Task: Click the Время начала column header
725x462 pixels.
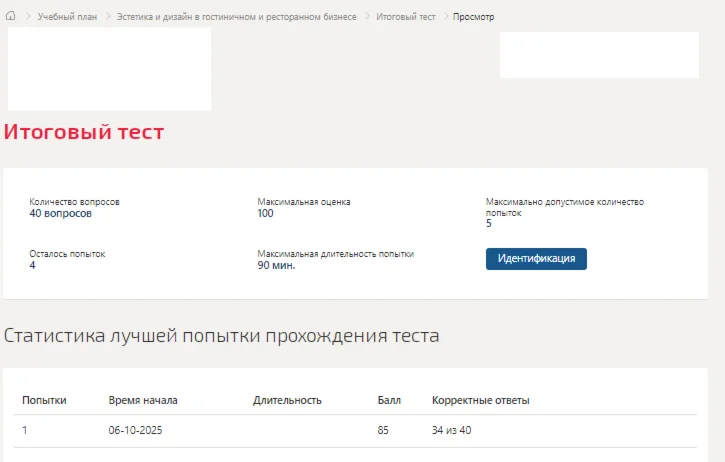Action: [x=143, y=401]
